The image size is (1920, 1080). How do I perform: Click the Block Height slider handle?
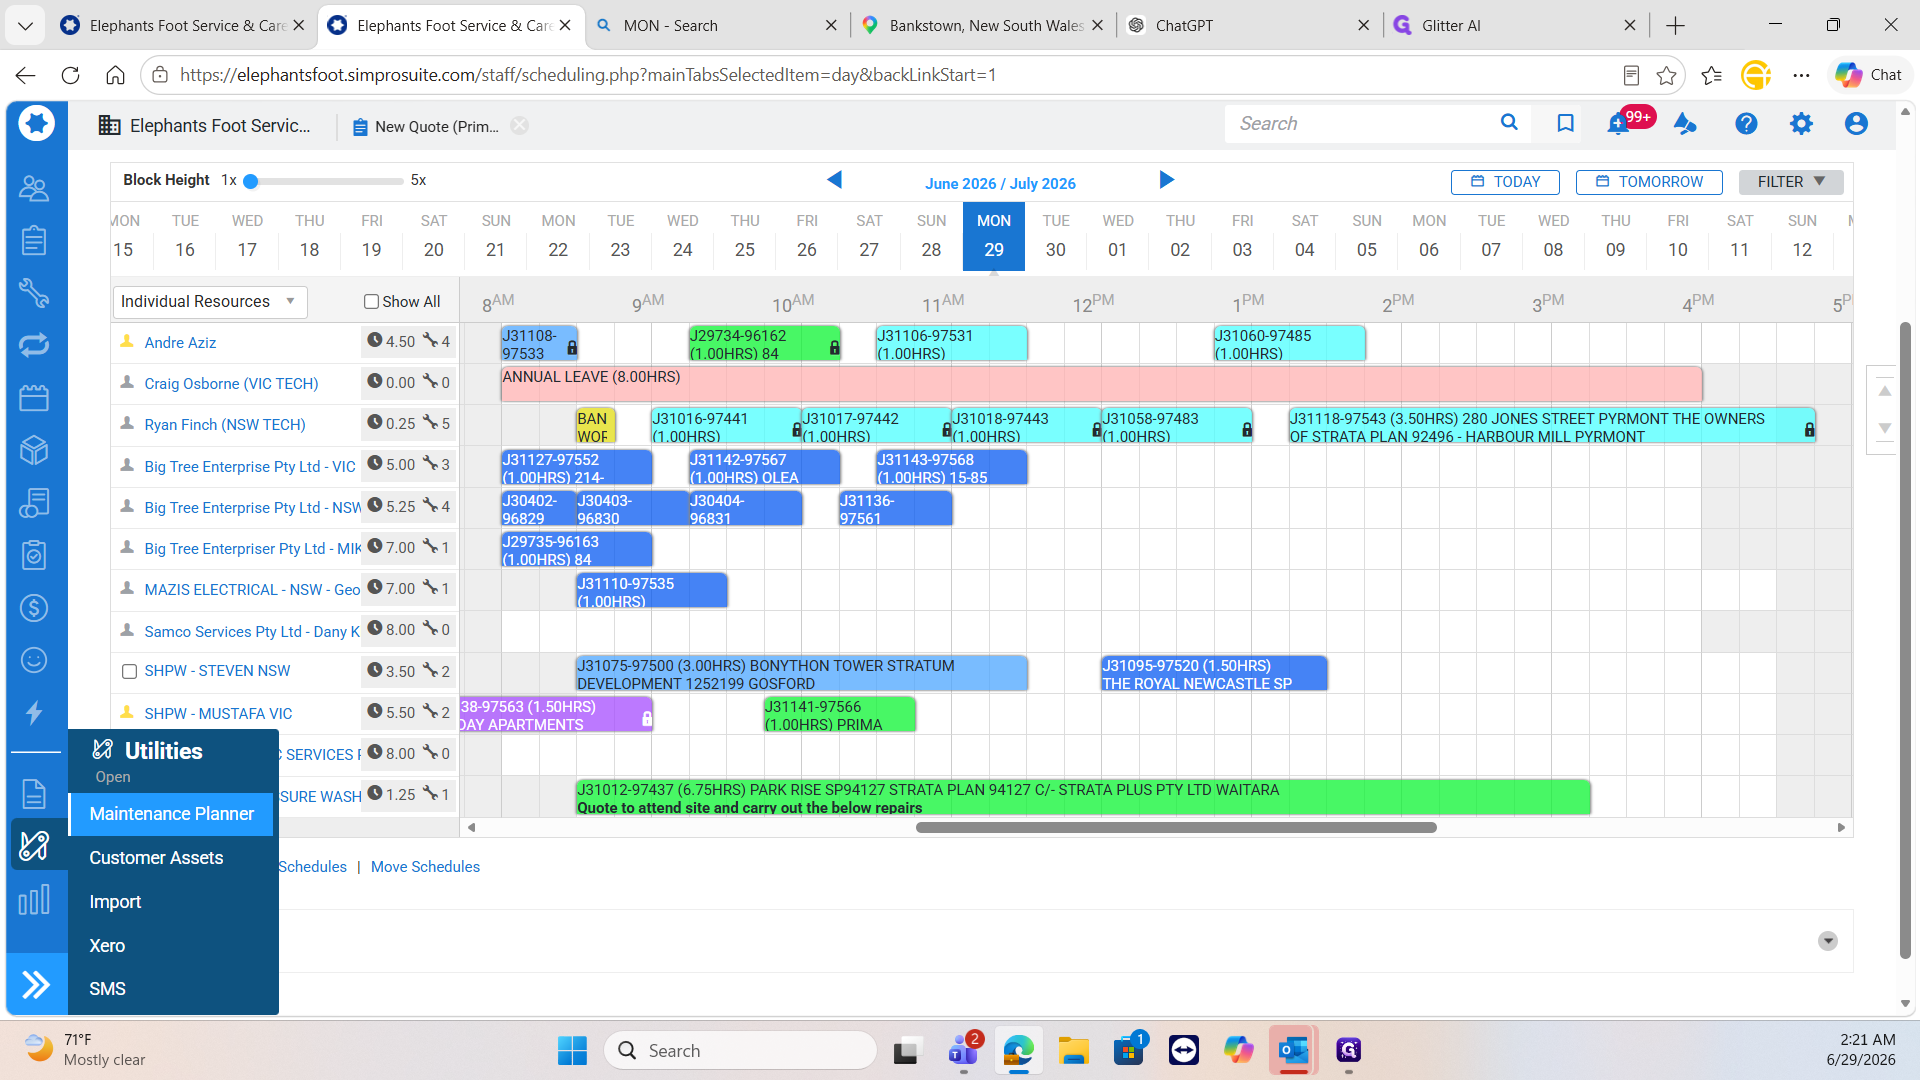coord(251,181)
